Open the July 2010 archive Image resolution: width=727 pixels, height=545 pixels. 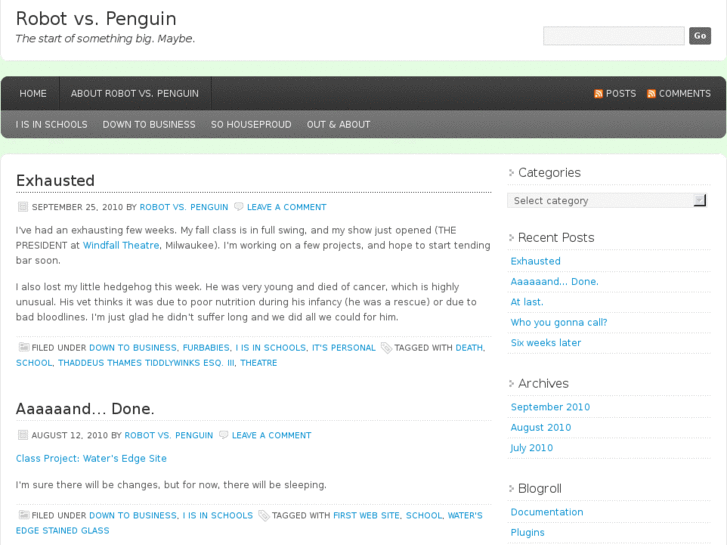531,448
